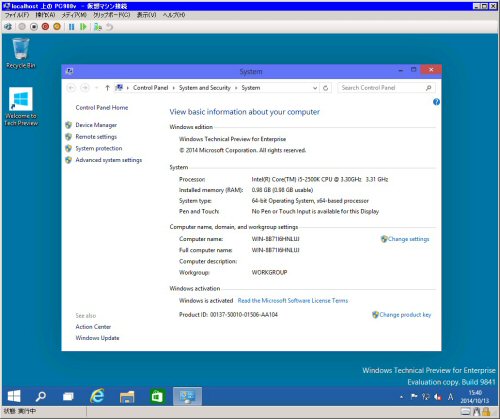Click Change product key
Image resolution: width=500 pixels, height=419 pixels.
click(x=405, y=315)
